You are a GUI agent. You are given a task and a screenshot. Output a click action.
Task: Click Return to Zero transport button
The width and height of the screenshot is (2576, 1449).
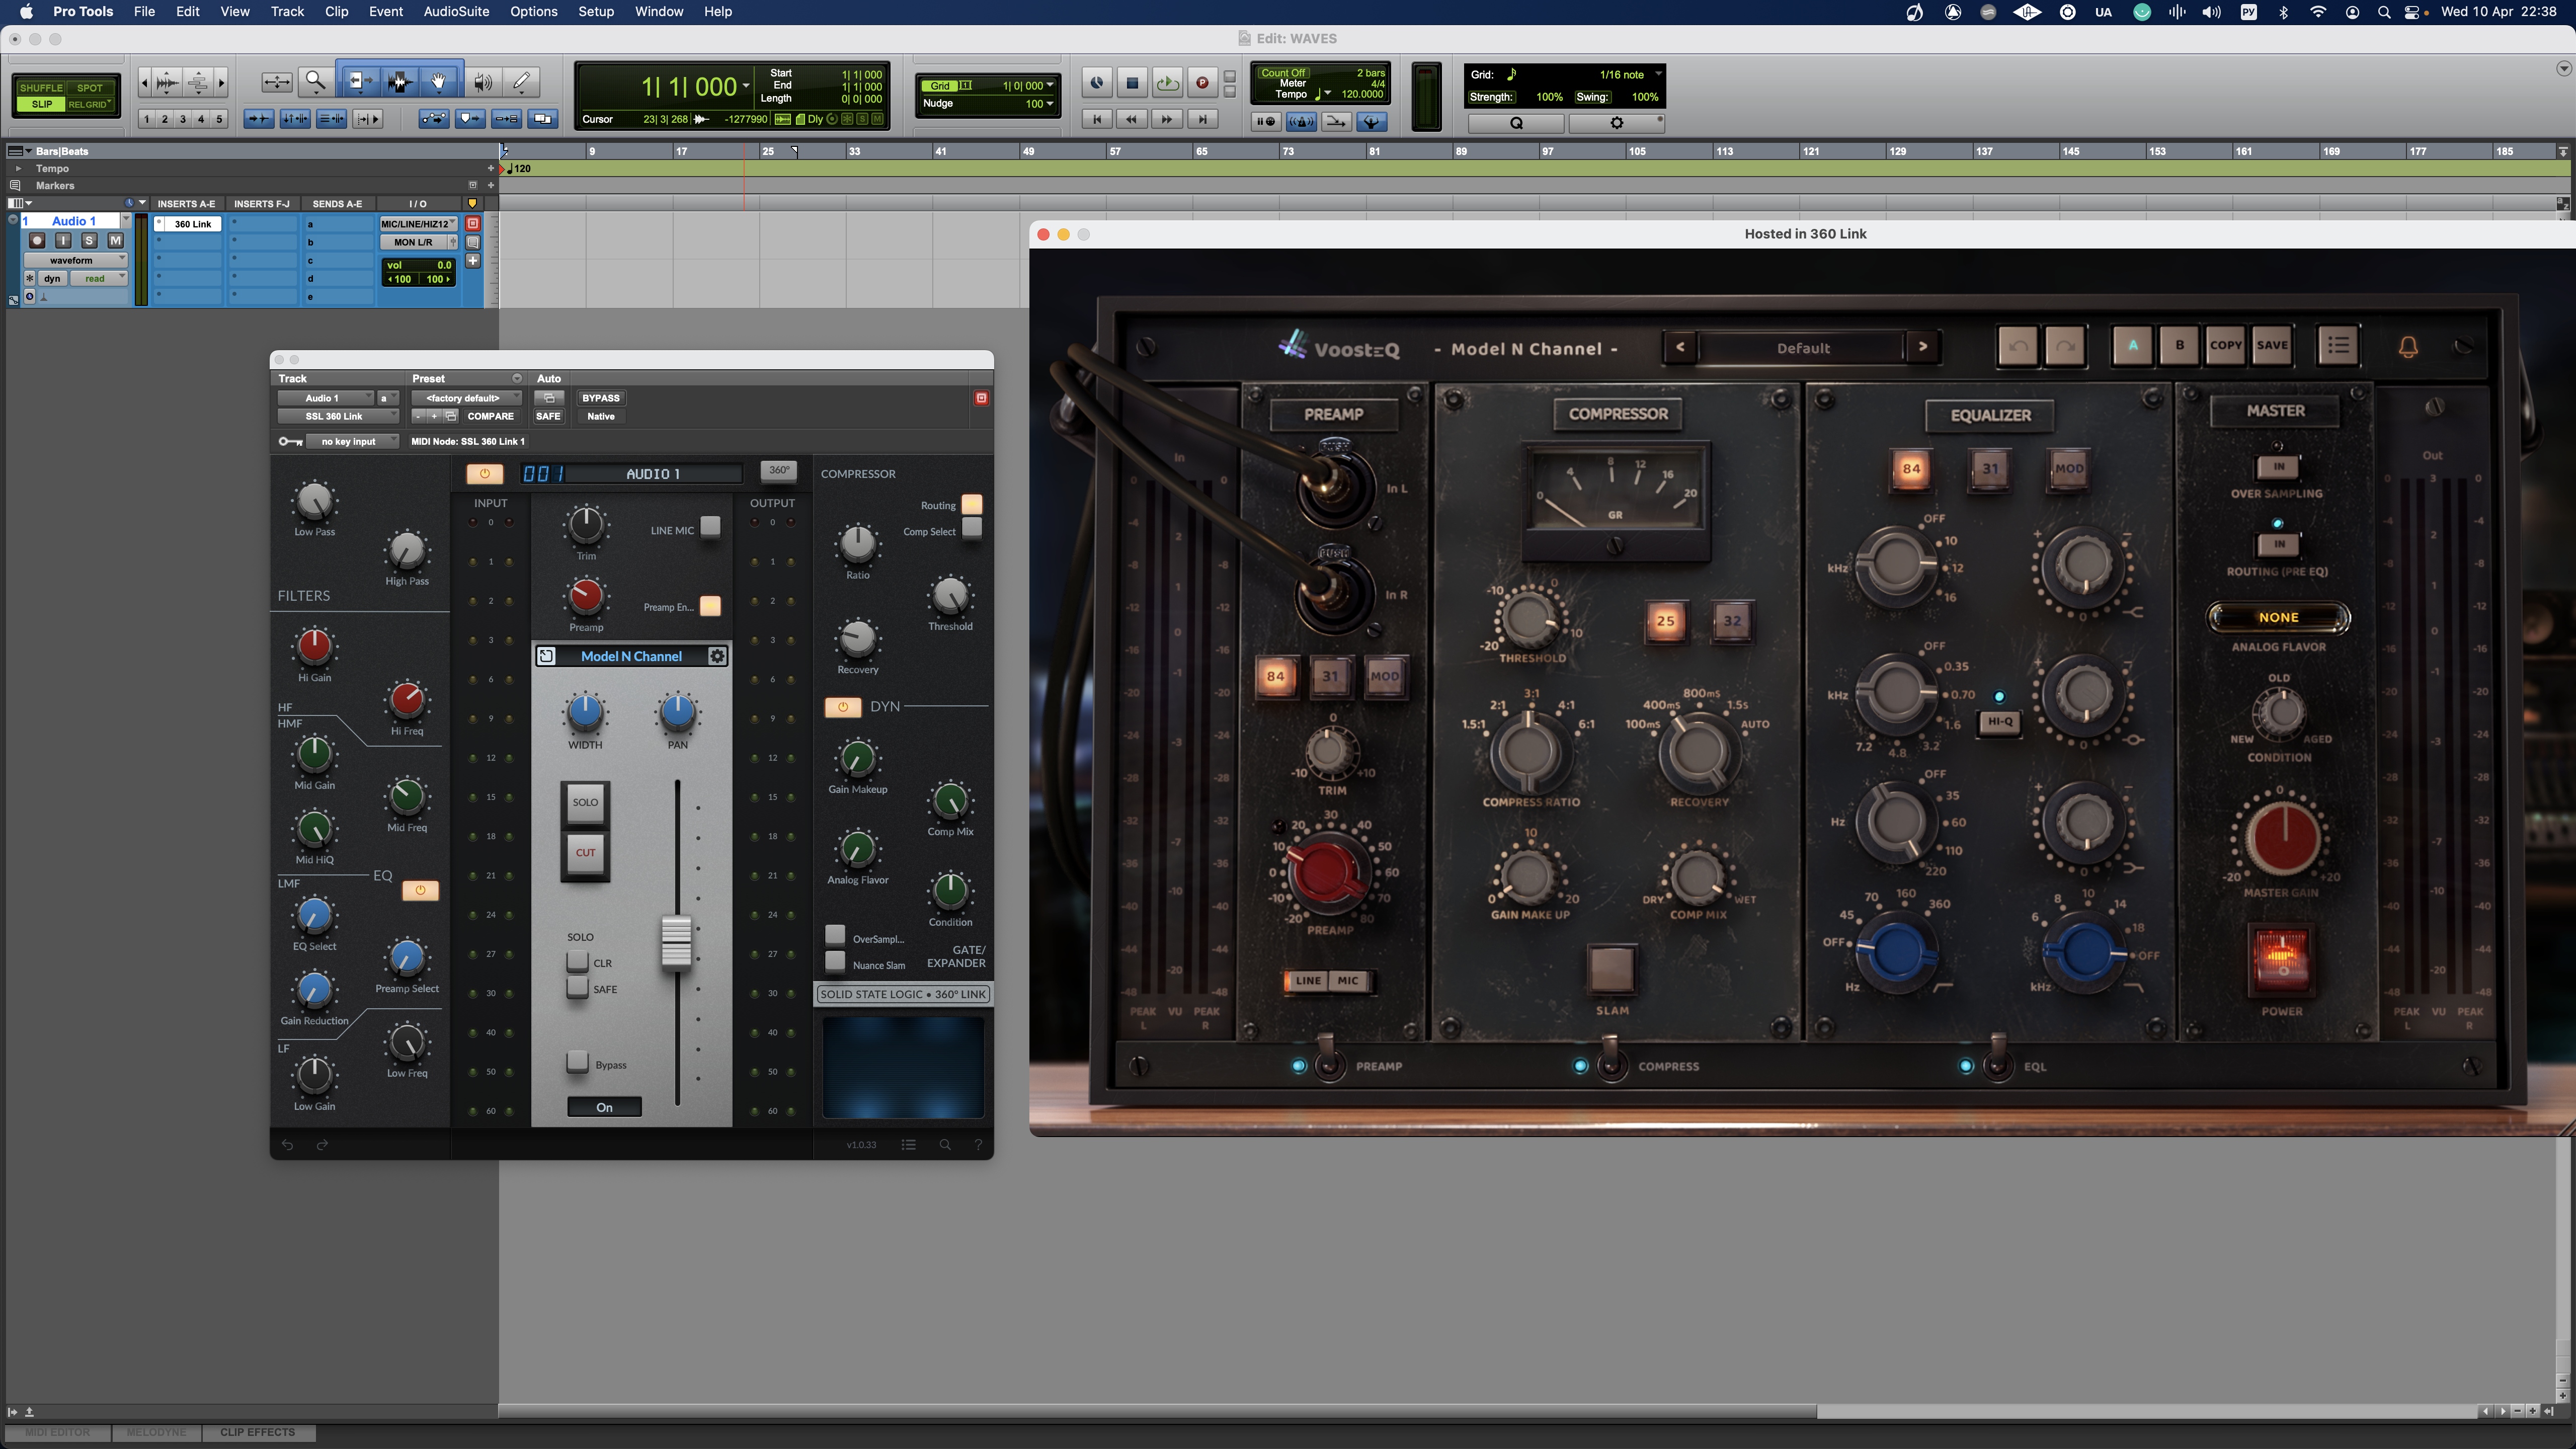[x=1097, y=119]
